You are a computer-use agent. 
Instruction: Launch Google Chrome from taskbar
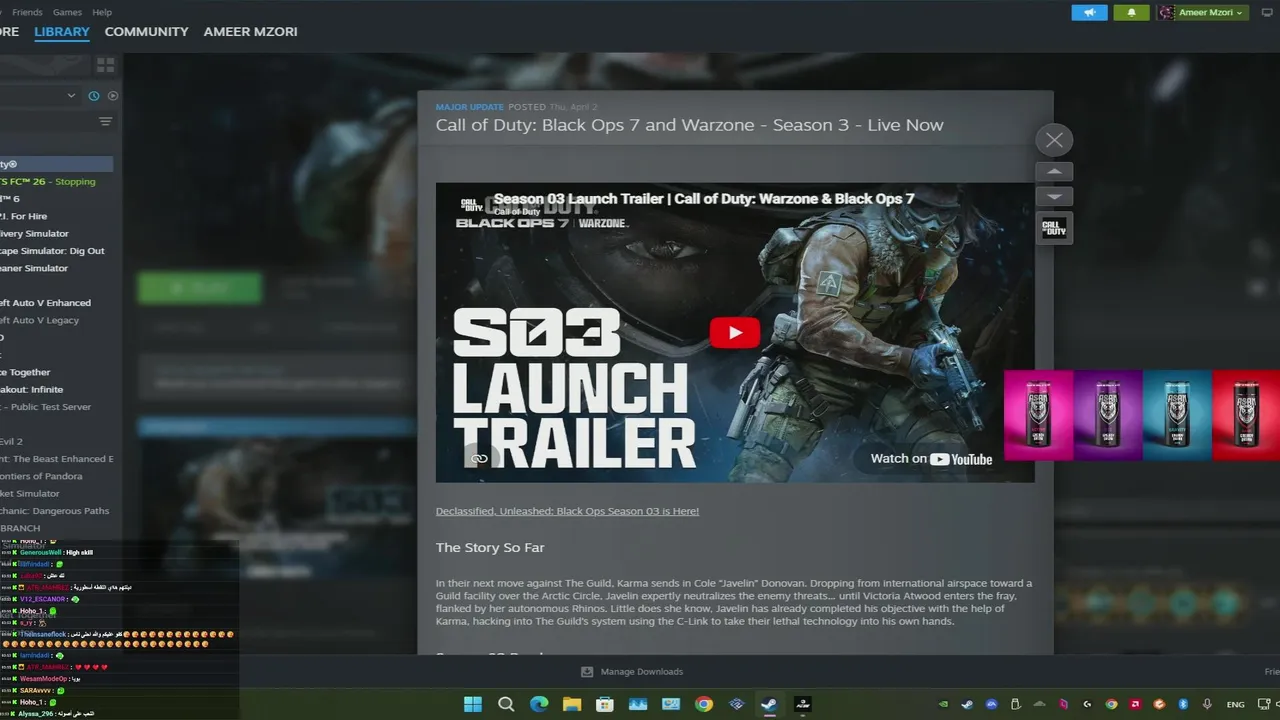point(704,704)
